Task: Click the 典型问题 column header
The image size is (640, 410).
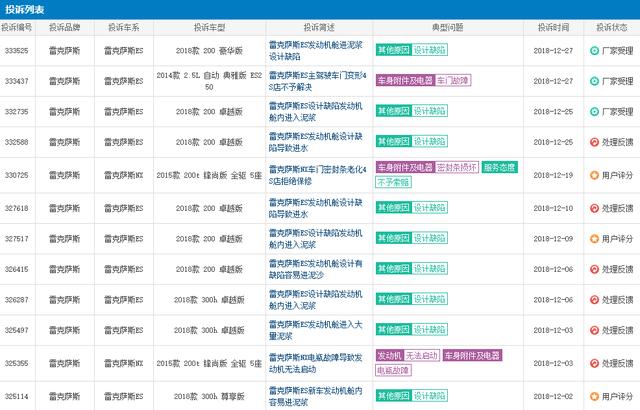Action: point(448,27)
